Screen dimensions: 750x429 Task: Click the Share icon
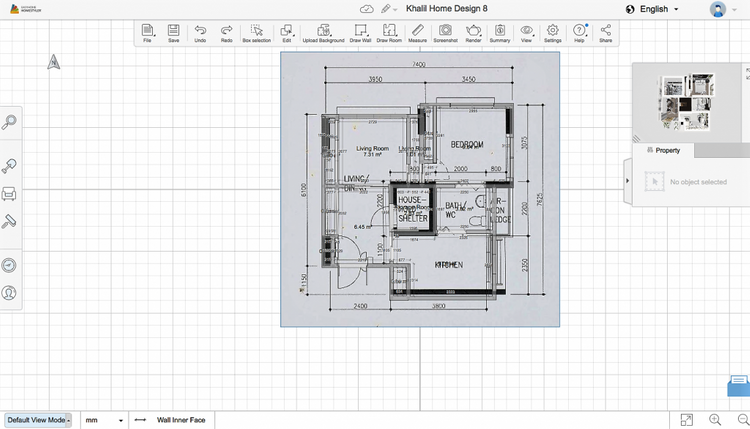coord(606,33)
